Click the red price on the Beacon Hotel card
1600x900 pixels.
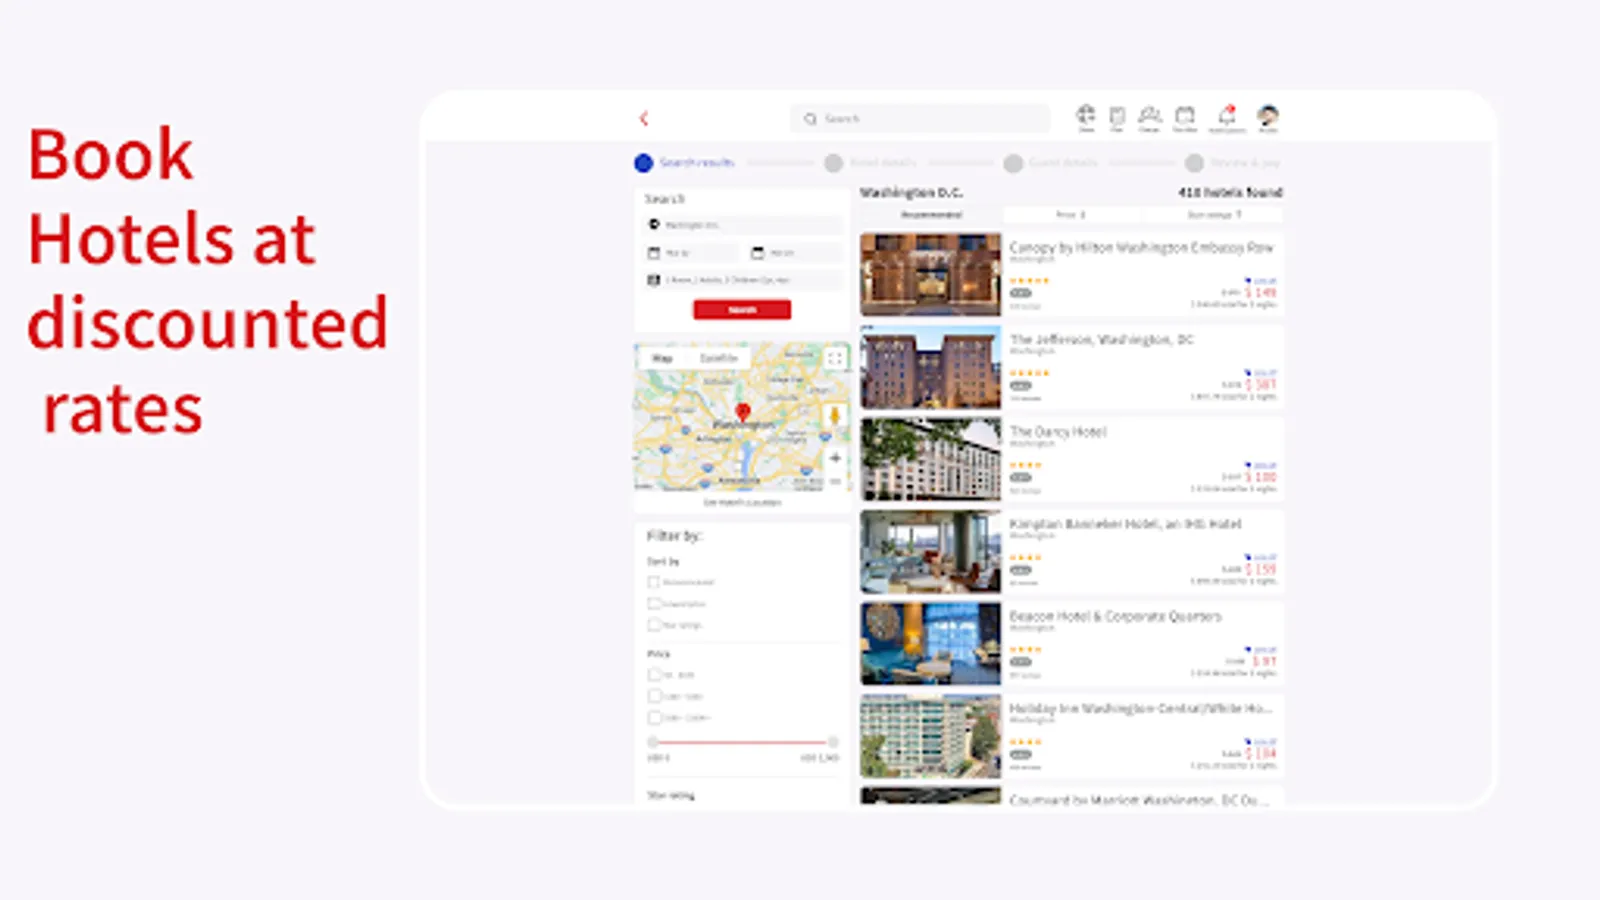coord(1265,661)
